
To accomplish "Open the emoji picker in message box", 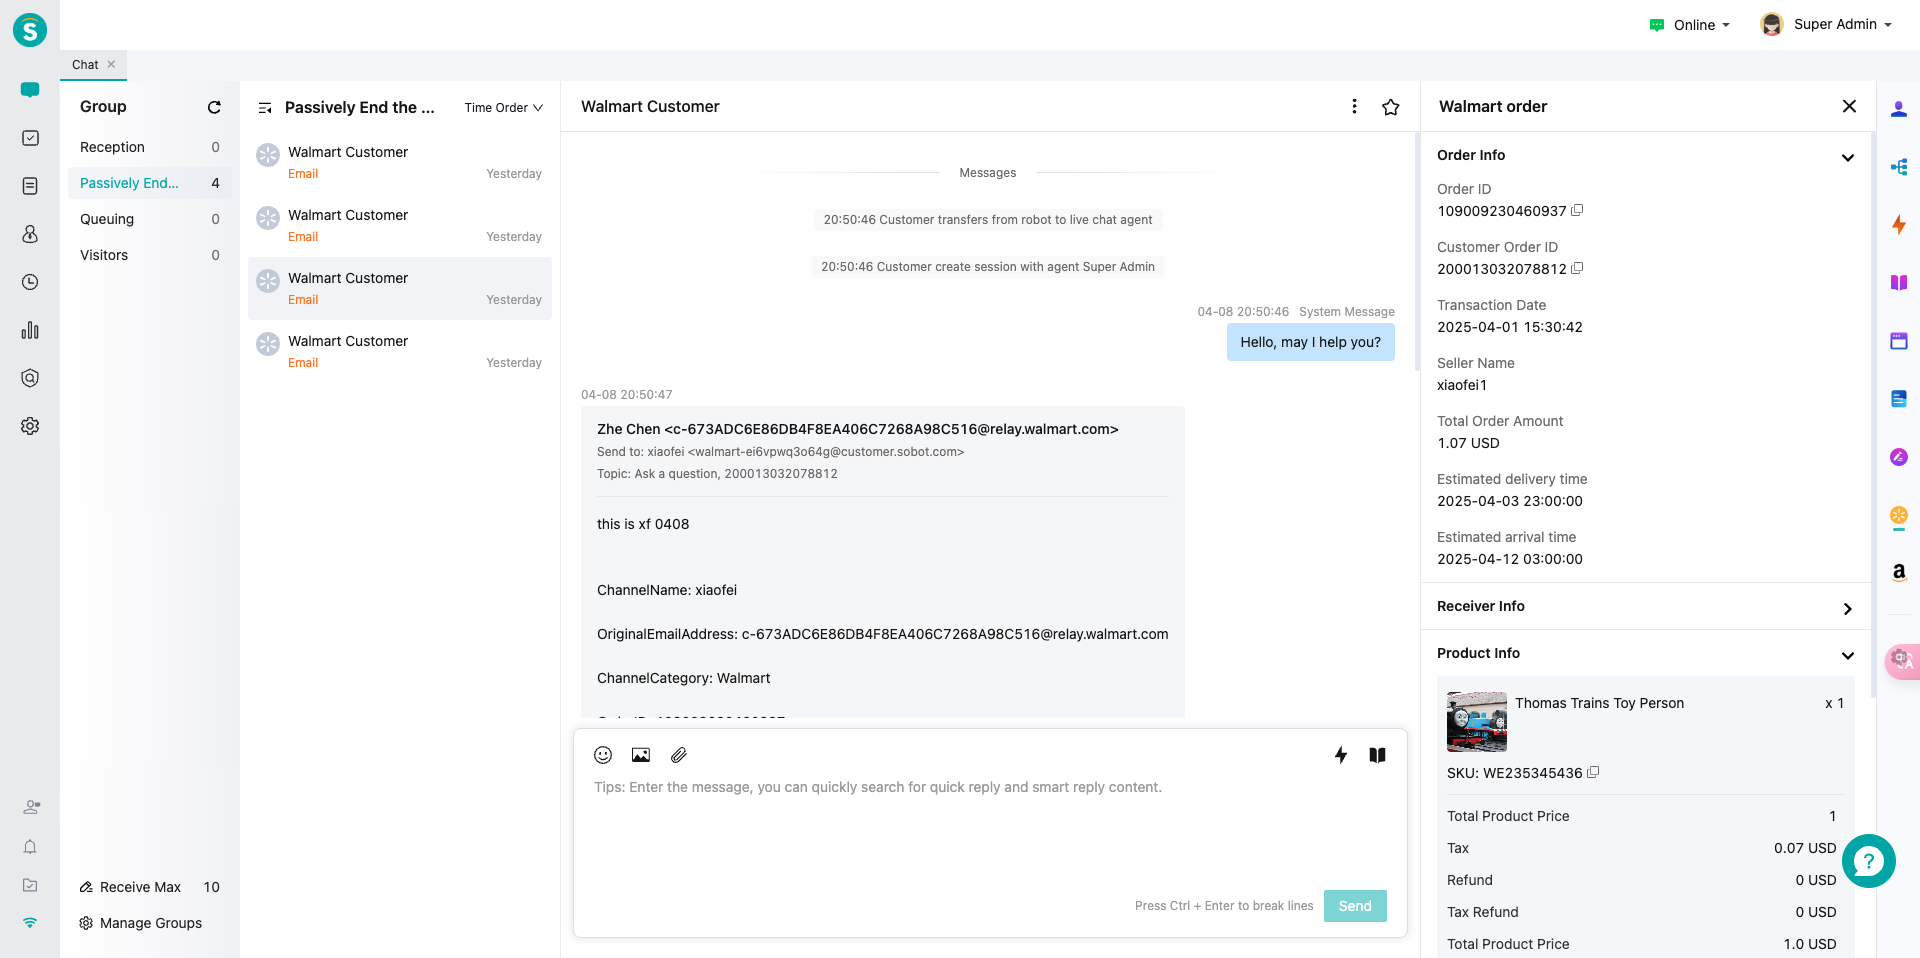I will [x=603, y=755].
